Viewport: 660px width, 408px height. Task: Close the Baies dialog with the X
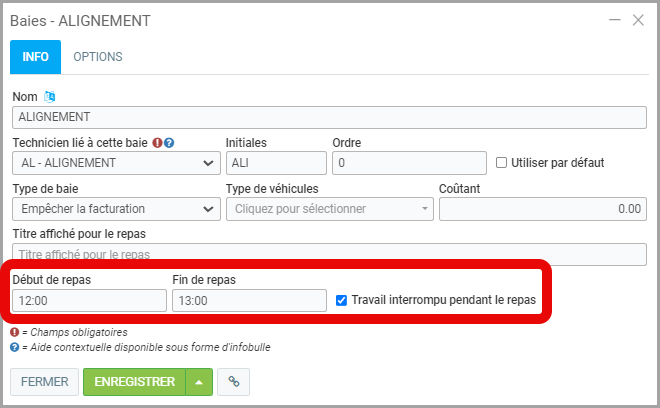pos(637,20)
